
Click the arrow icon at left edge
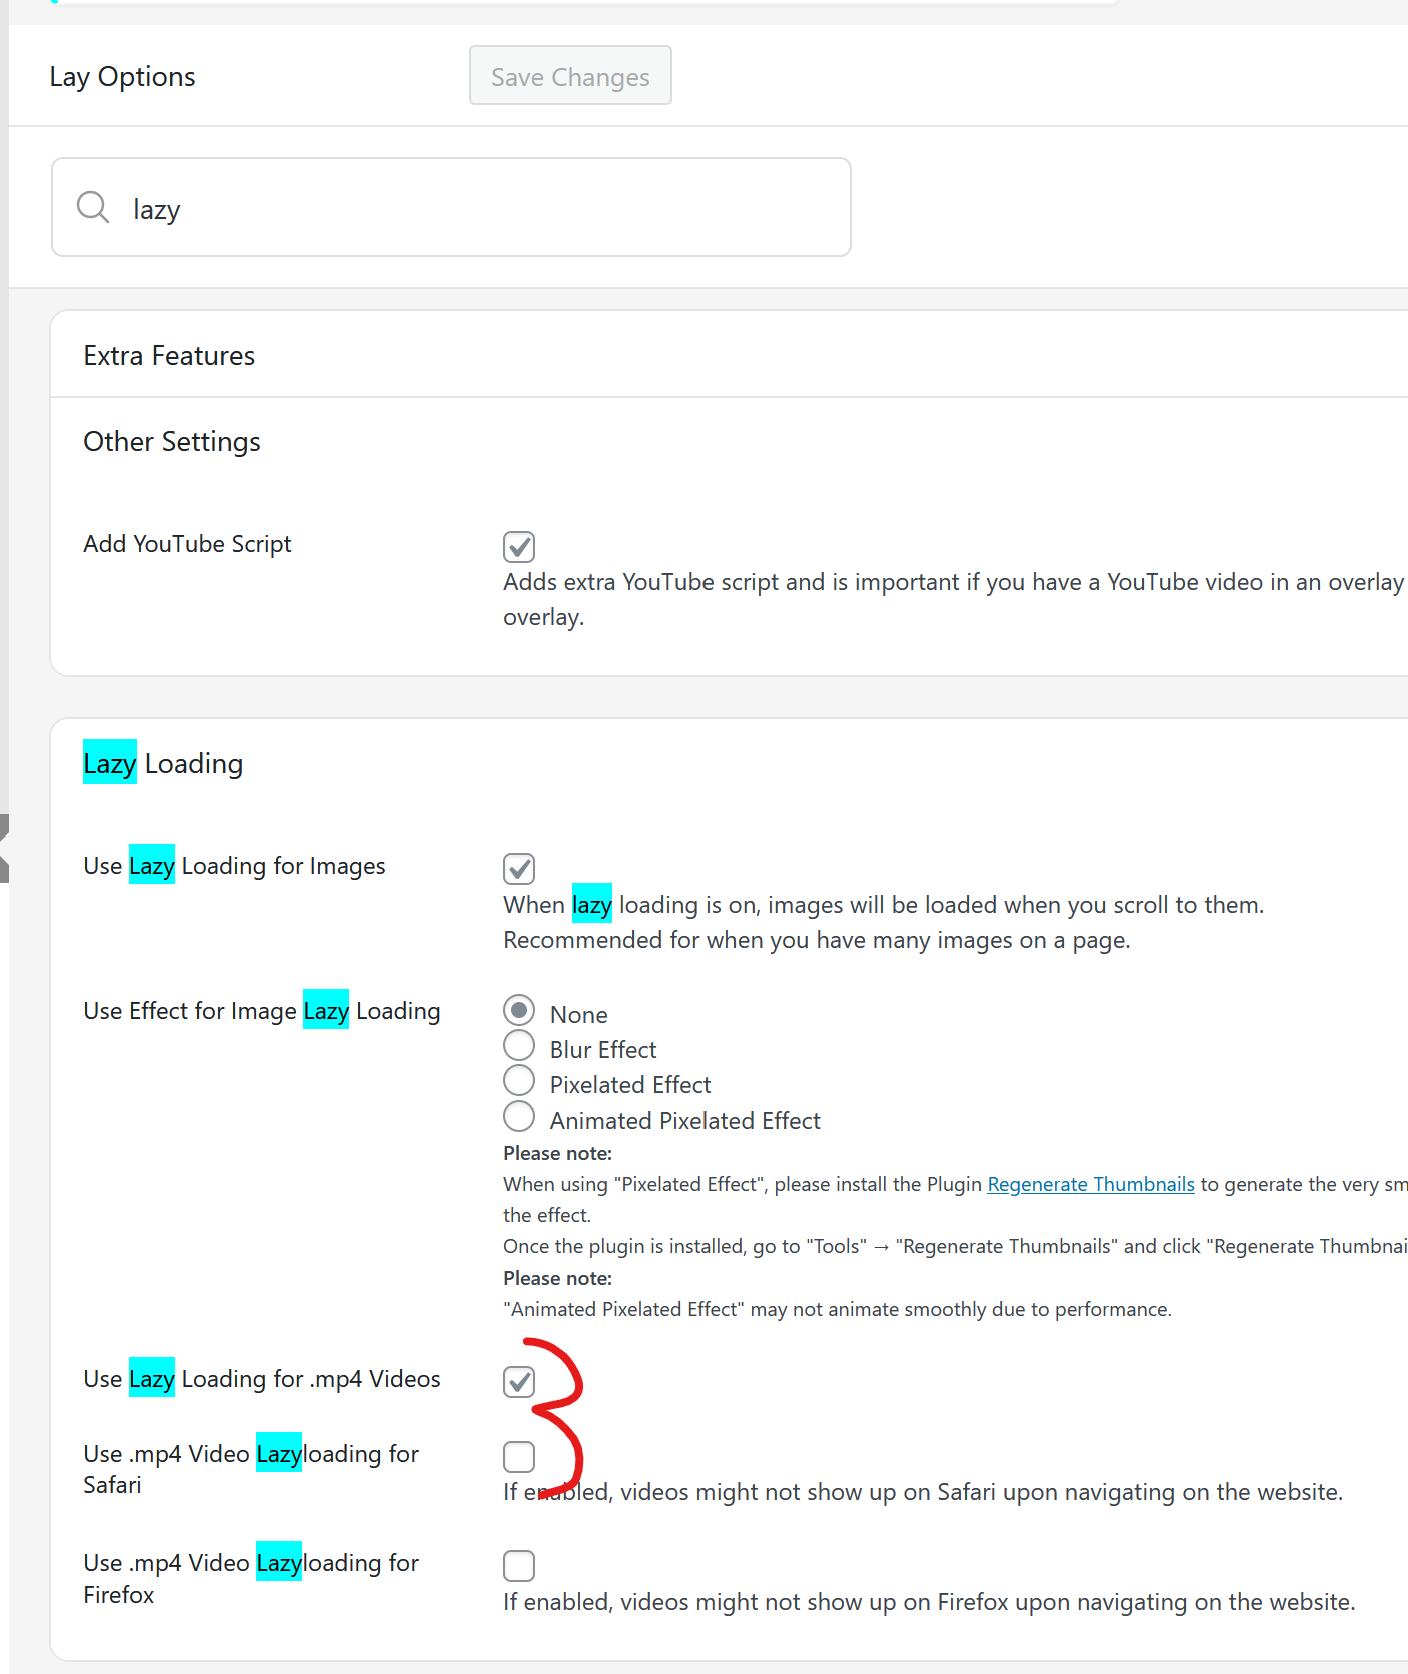pos(4,848)
